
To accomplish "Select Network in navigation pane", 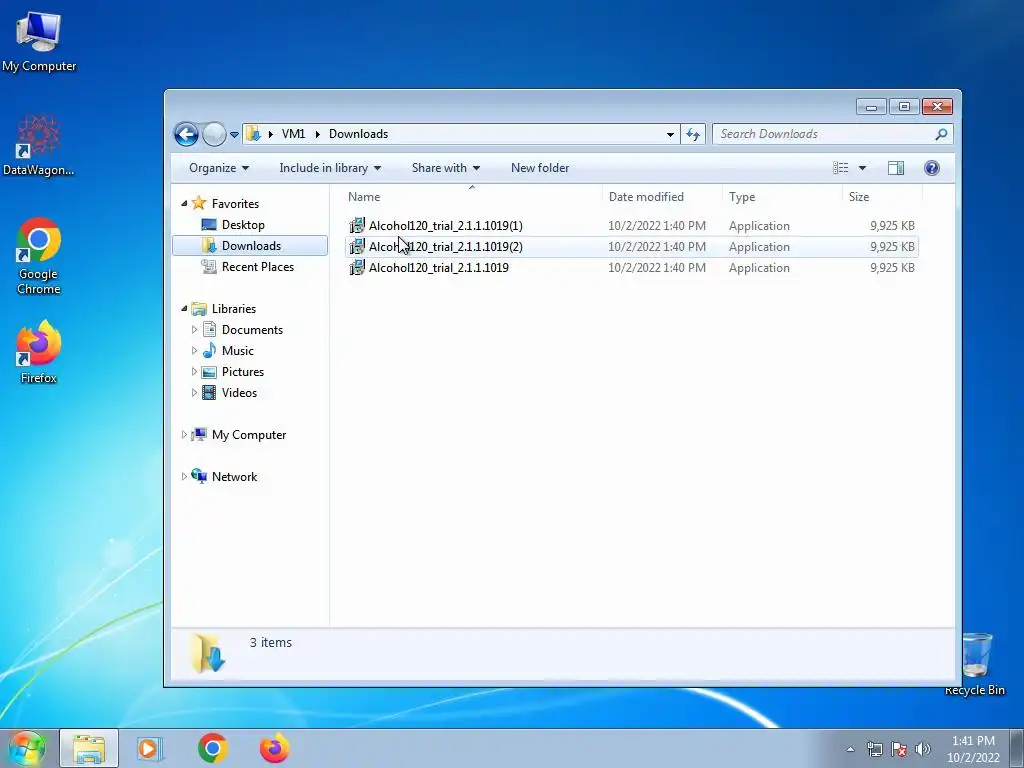I will coord(234,477).
